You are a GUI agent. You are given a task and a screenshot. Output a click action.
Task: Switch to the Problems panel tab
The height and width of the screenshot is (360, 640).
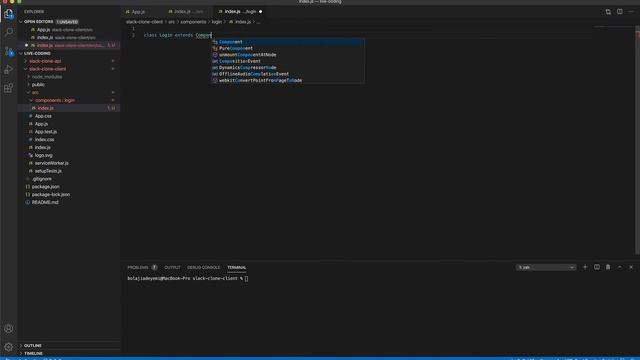coord(138,267)
